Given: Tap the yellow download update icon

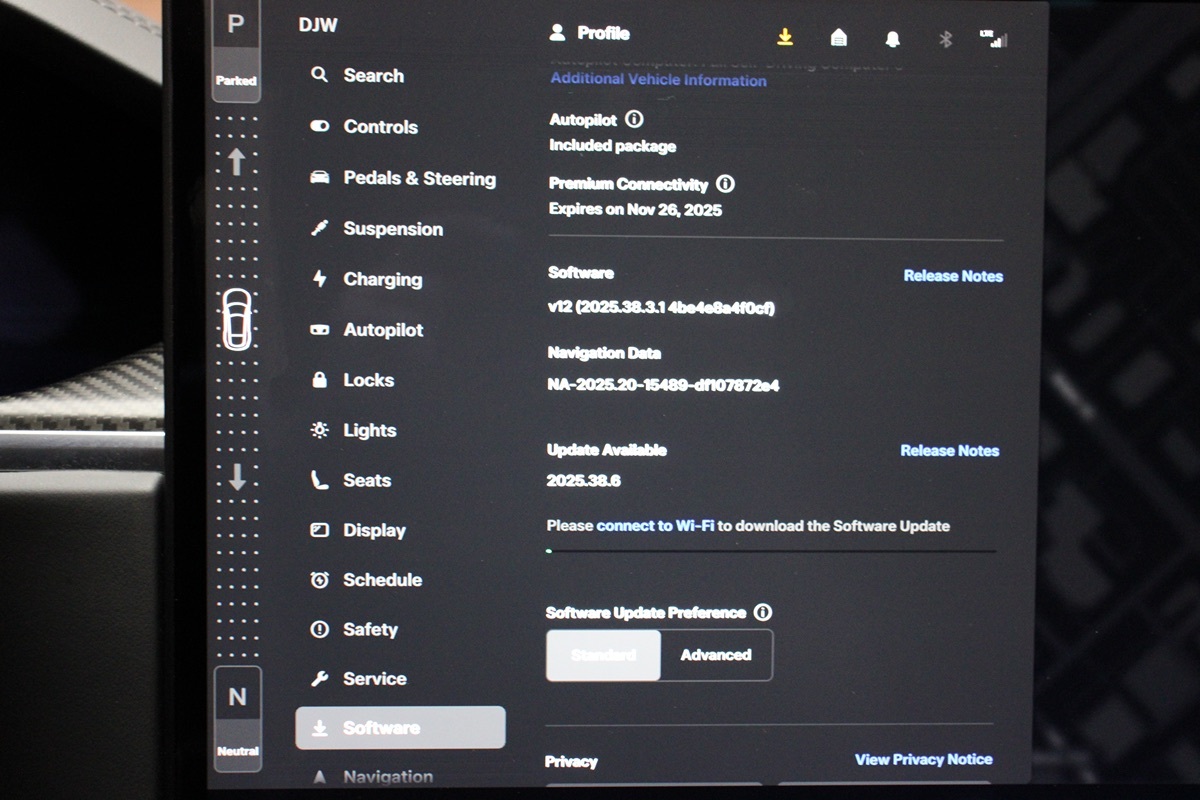Looking at the screenshot, I should pyautogui.click(x=785, y=37).
